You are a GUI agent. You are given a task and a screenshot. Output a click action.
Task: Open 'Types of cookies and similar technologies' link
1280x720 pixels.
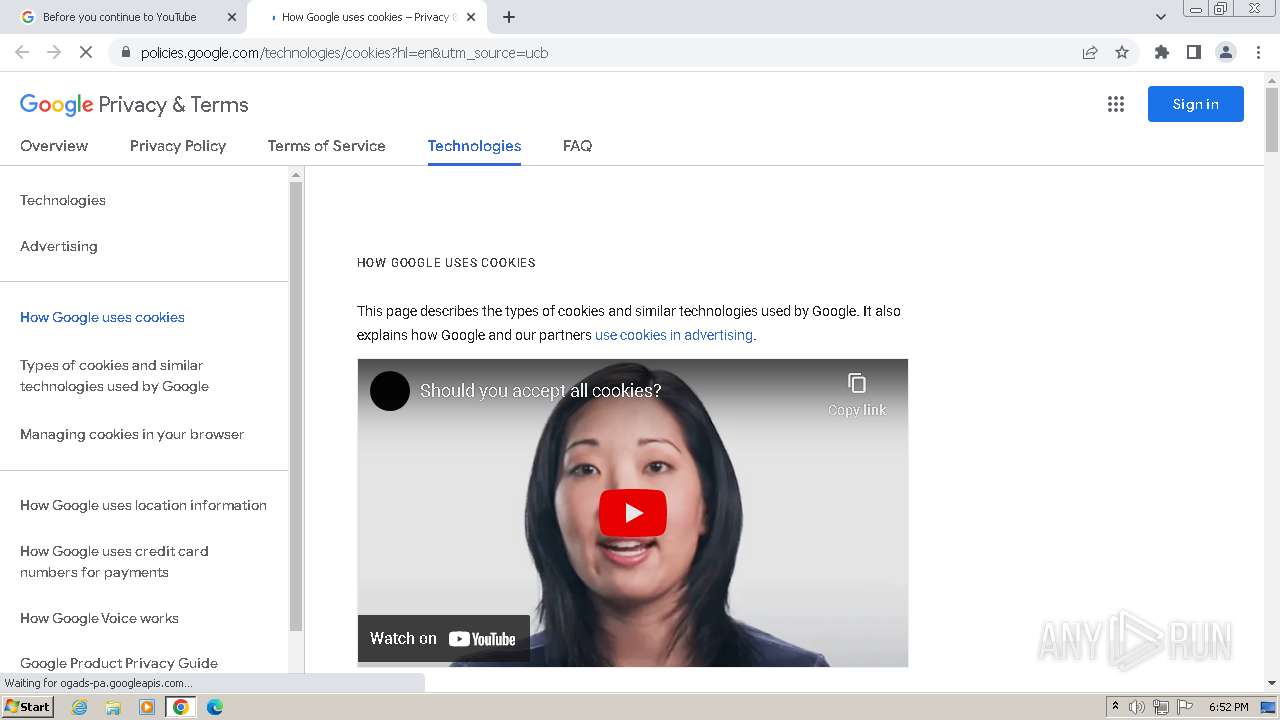coord(114,376)
